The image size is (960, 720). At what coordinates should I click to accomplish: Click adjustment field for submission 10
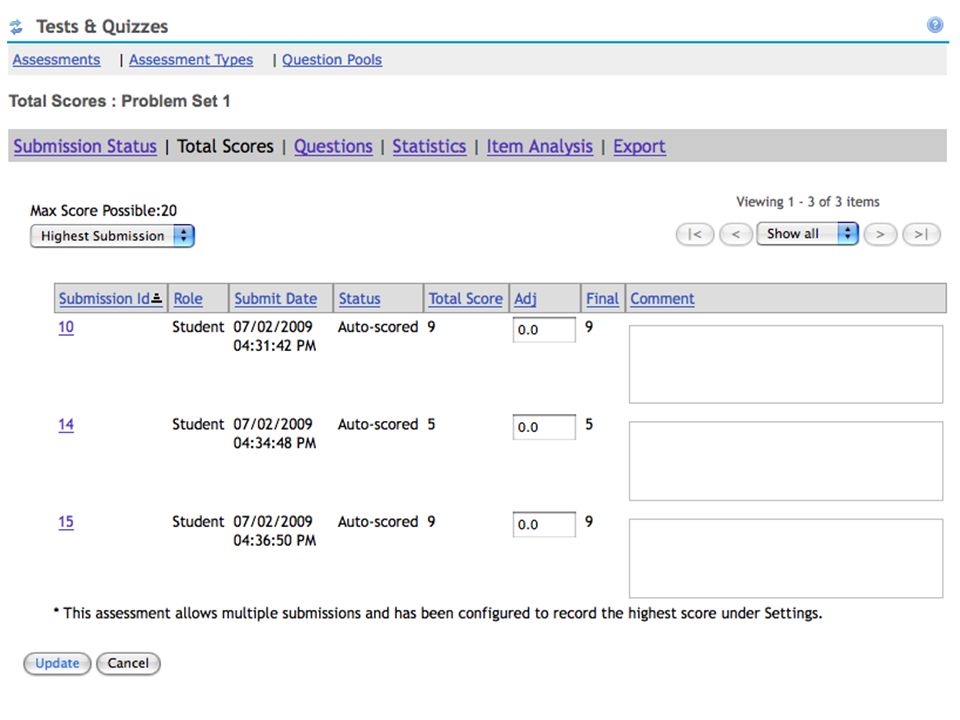point(544,329)
